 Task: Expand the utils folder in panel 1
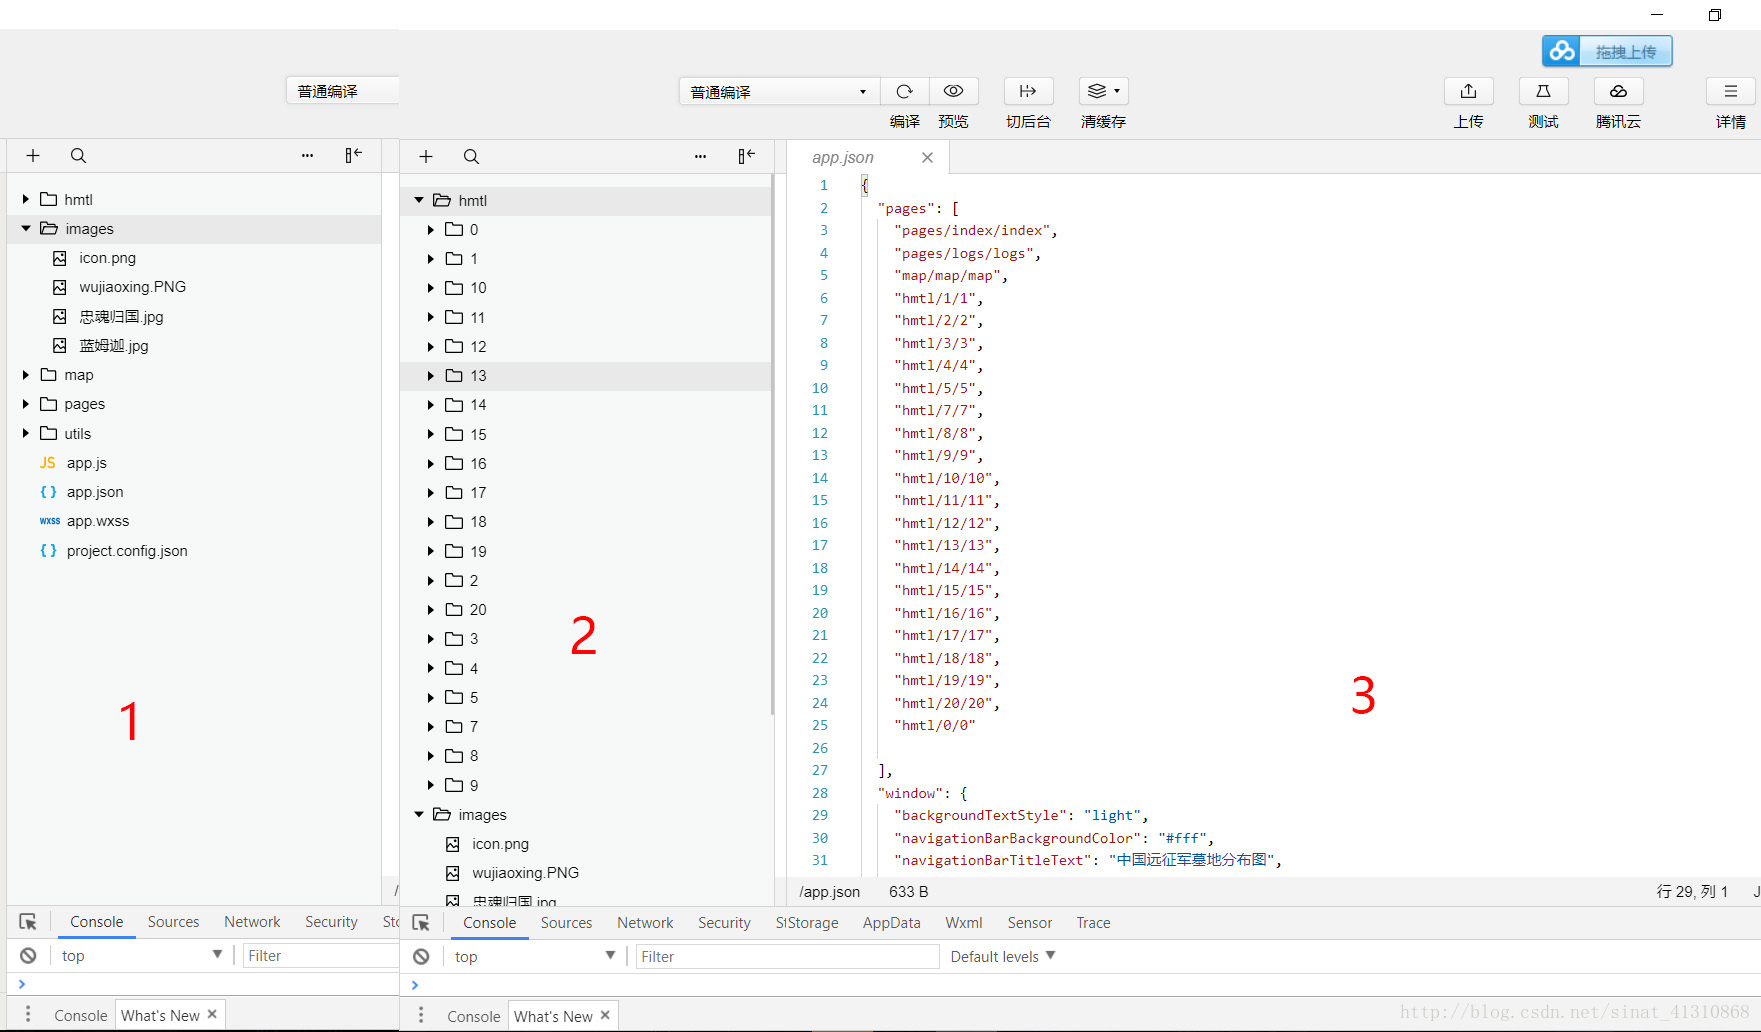[26, 433]
